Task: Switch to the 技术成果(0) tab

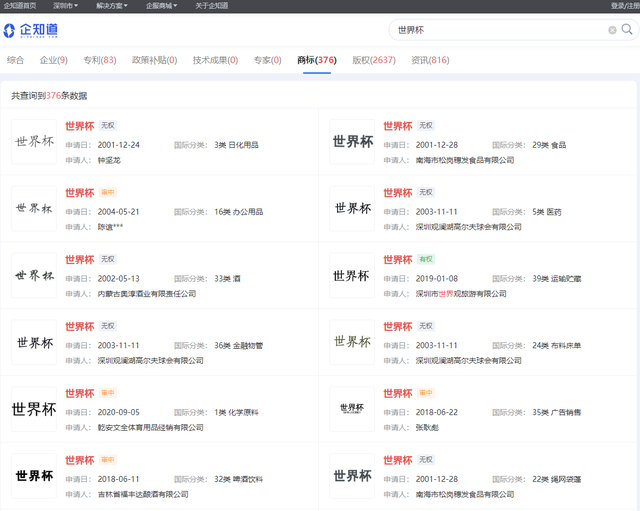Action: (x=215, y=60)
